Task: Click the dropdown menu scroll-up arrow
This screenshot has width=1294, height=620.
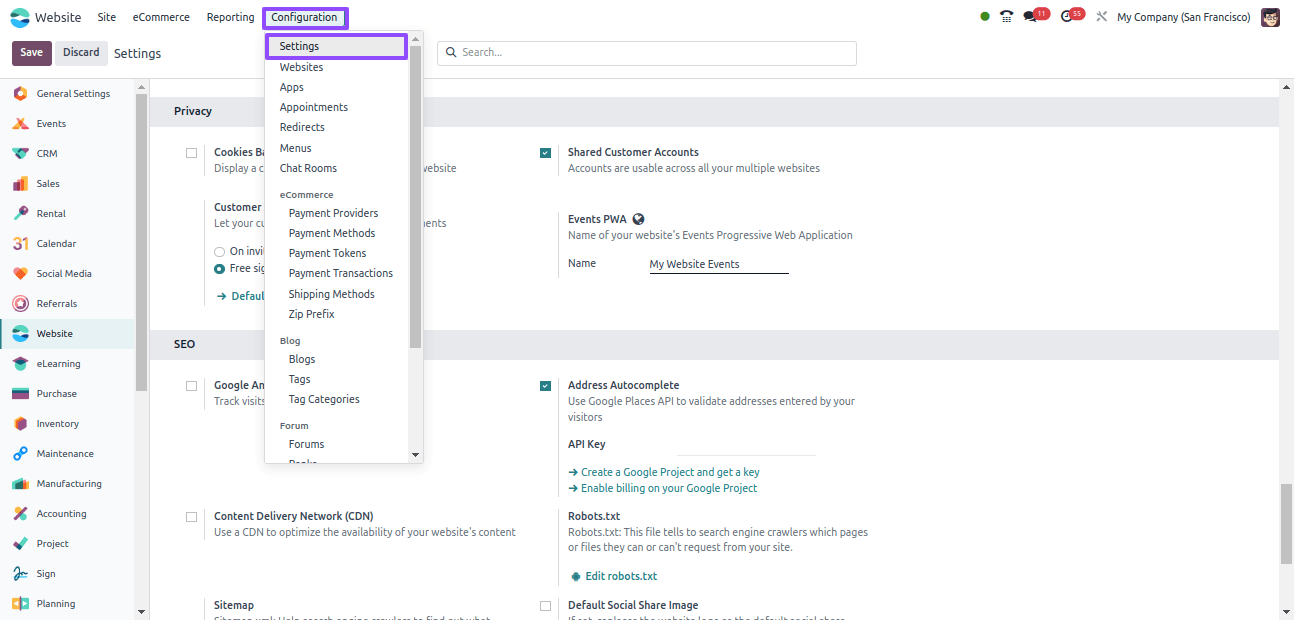Action: (x=416, y=39)
